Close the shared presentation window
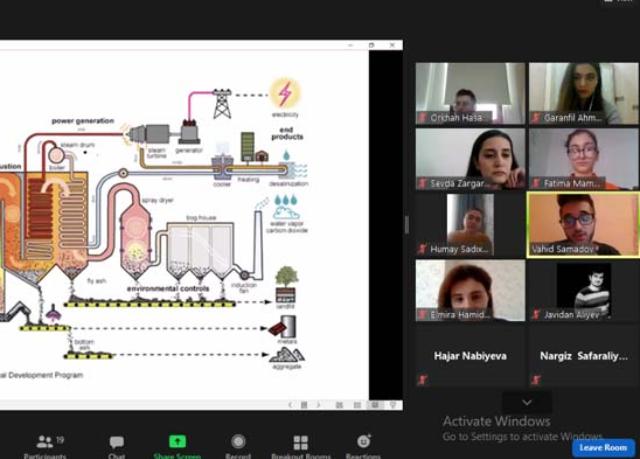 click(392, 45)
